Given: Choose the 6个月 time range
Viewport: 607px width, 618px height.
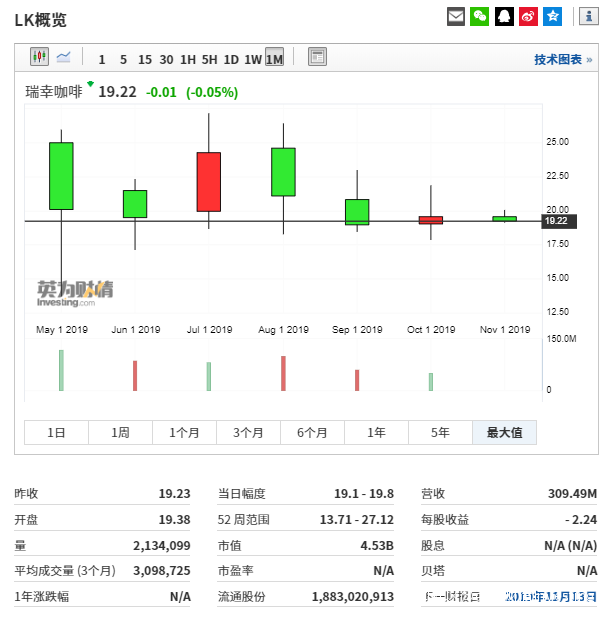Looking at the screenshot, I should [x=312, y=432].
